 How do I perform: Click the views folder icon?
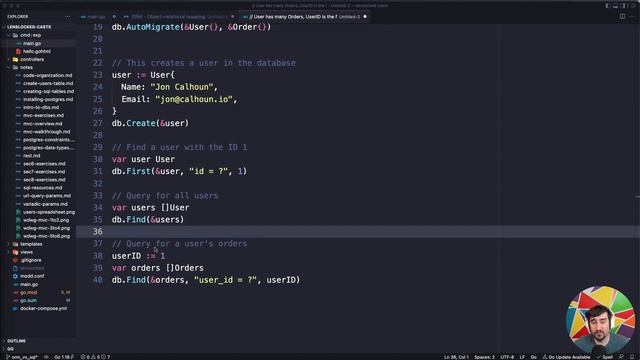click(x=16, y=252)
